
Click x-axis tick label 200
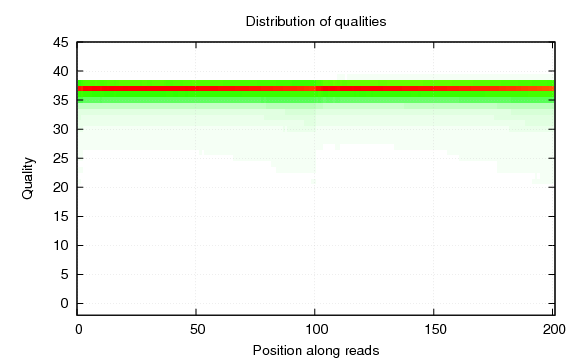click(554, 330)
